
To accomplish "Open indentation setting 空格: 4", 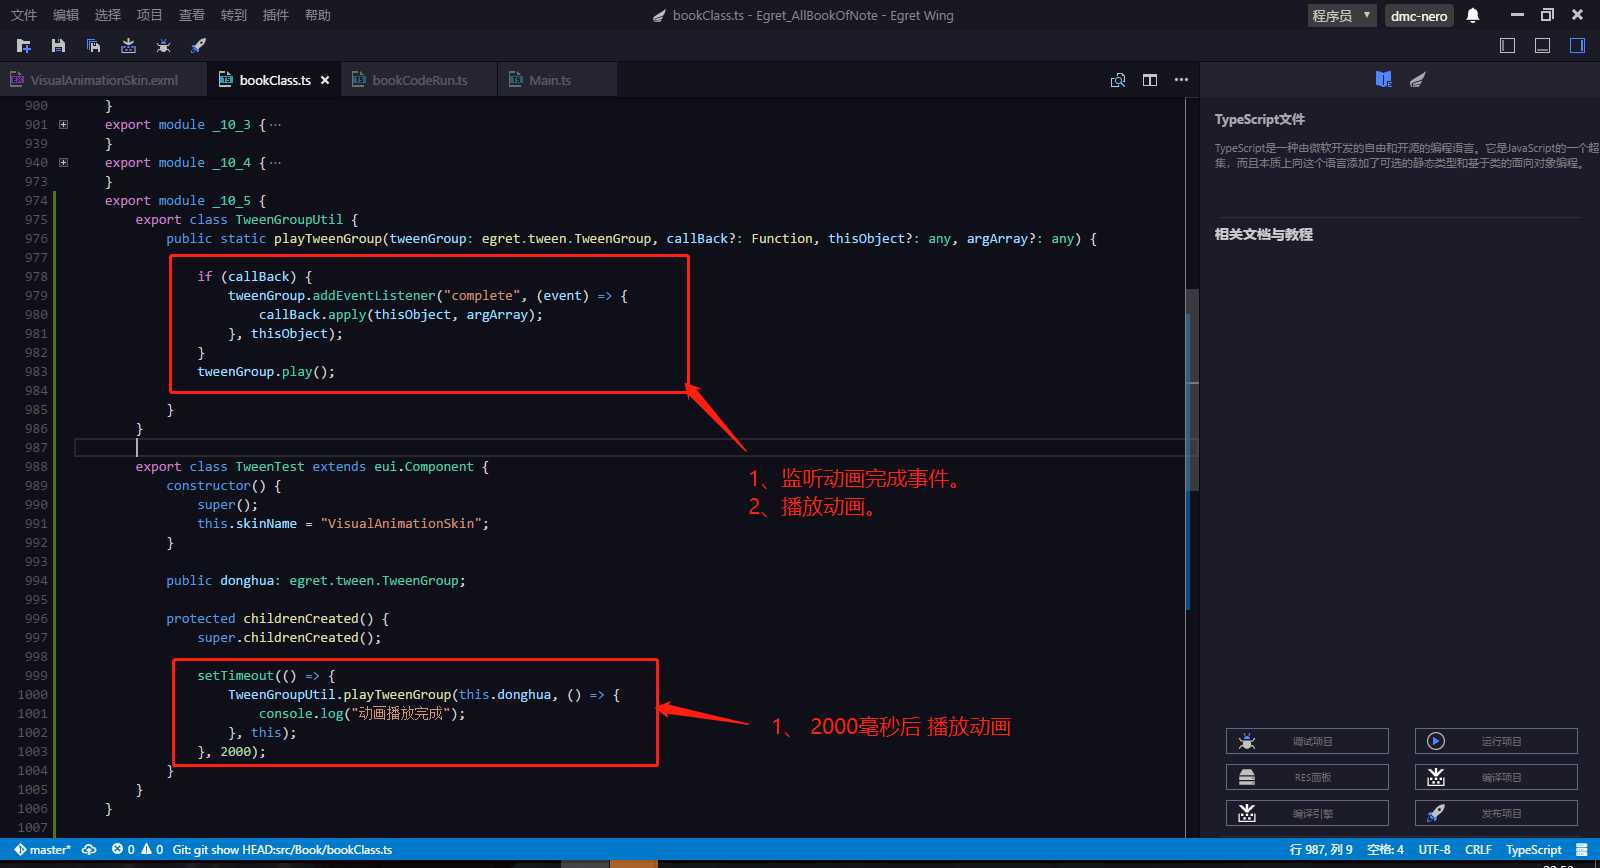I will [x=1385, y=850].
